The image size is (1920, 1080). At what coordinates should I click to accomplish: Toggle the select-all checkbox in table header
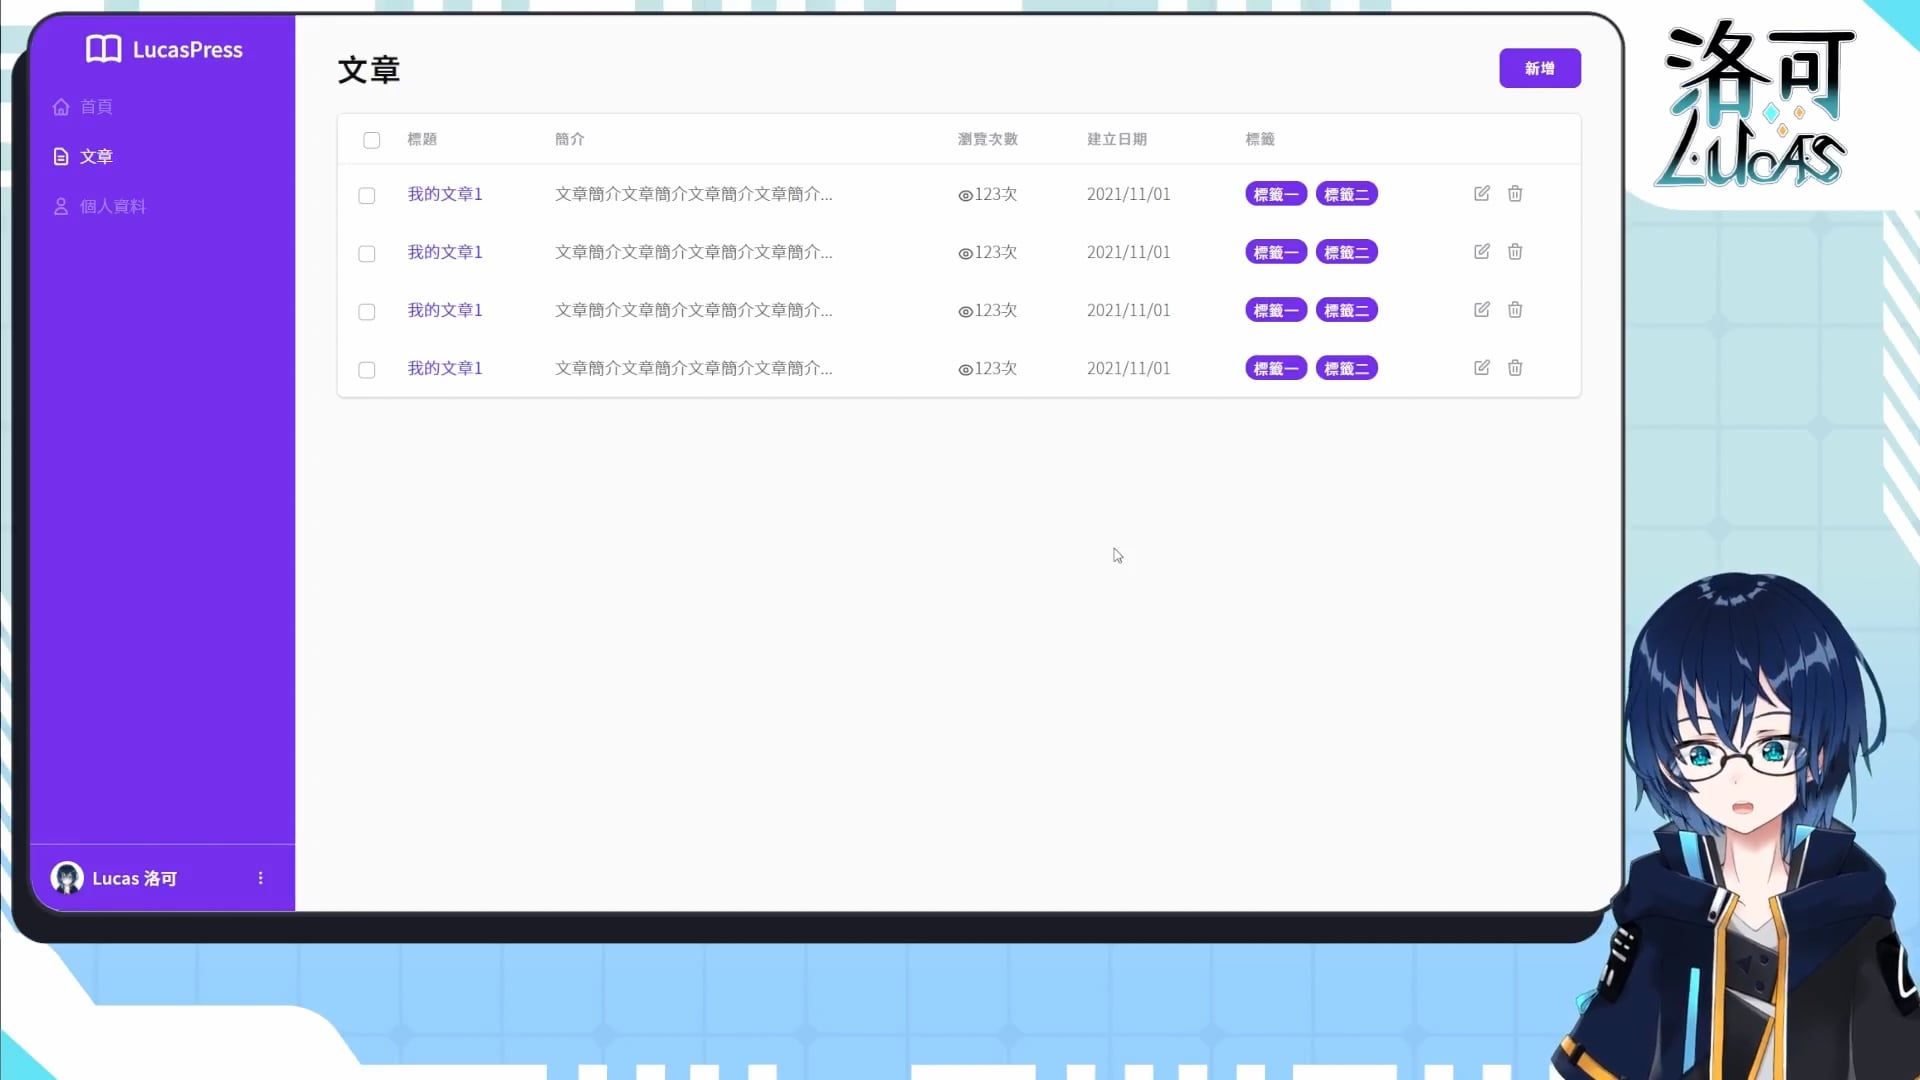[x=371, y=140]
